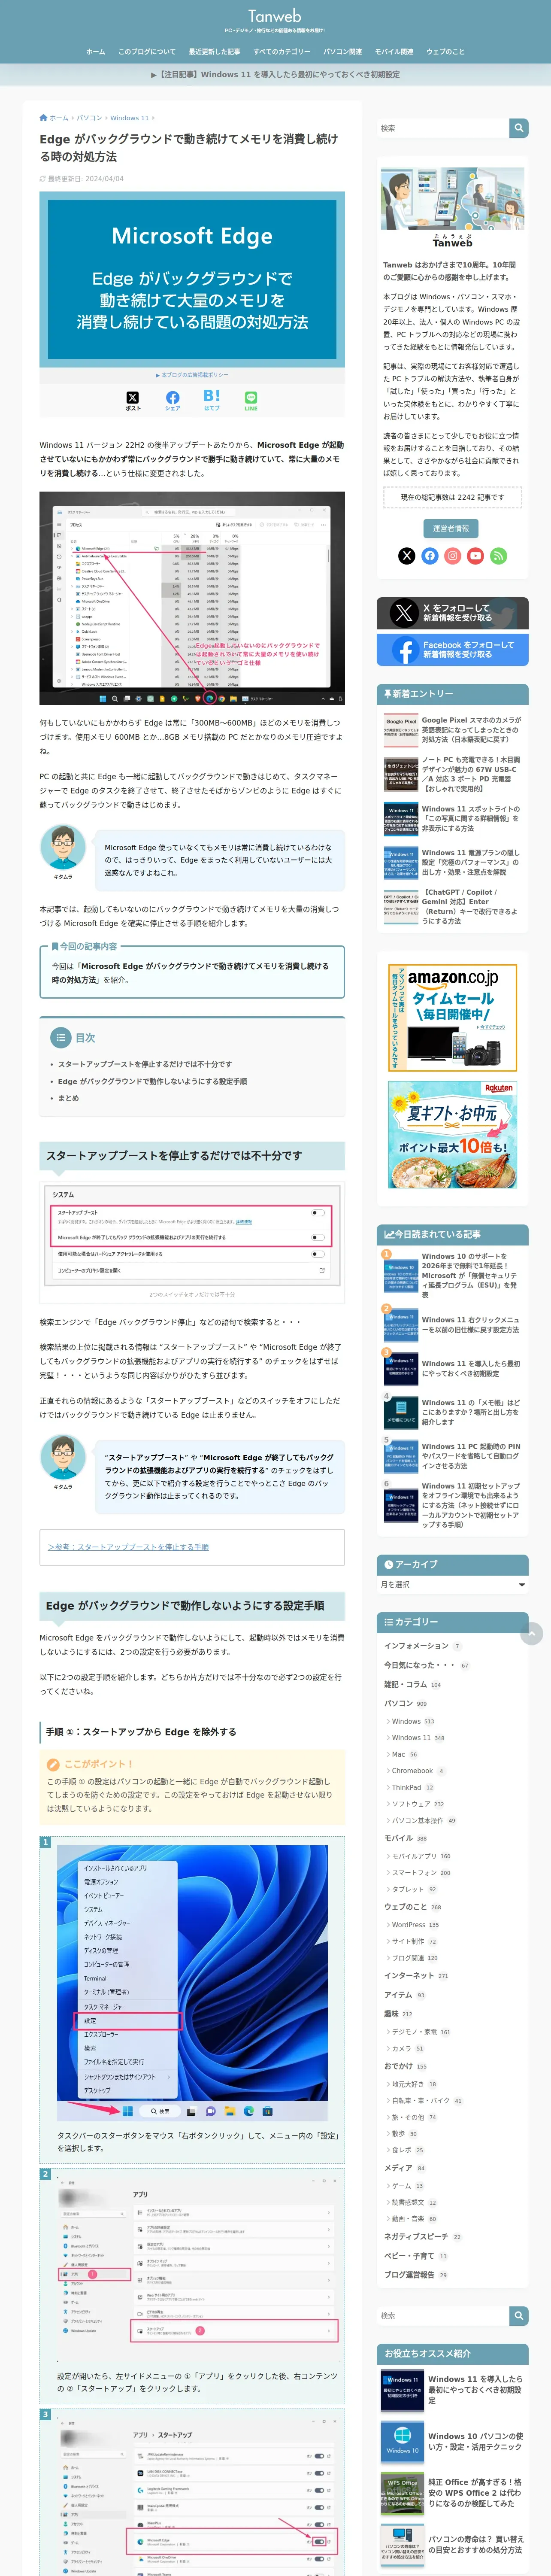Open the Instagram icon in the profile box

point(453,556)
